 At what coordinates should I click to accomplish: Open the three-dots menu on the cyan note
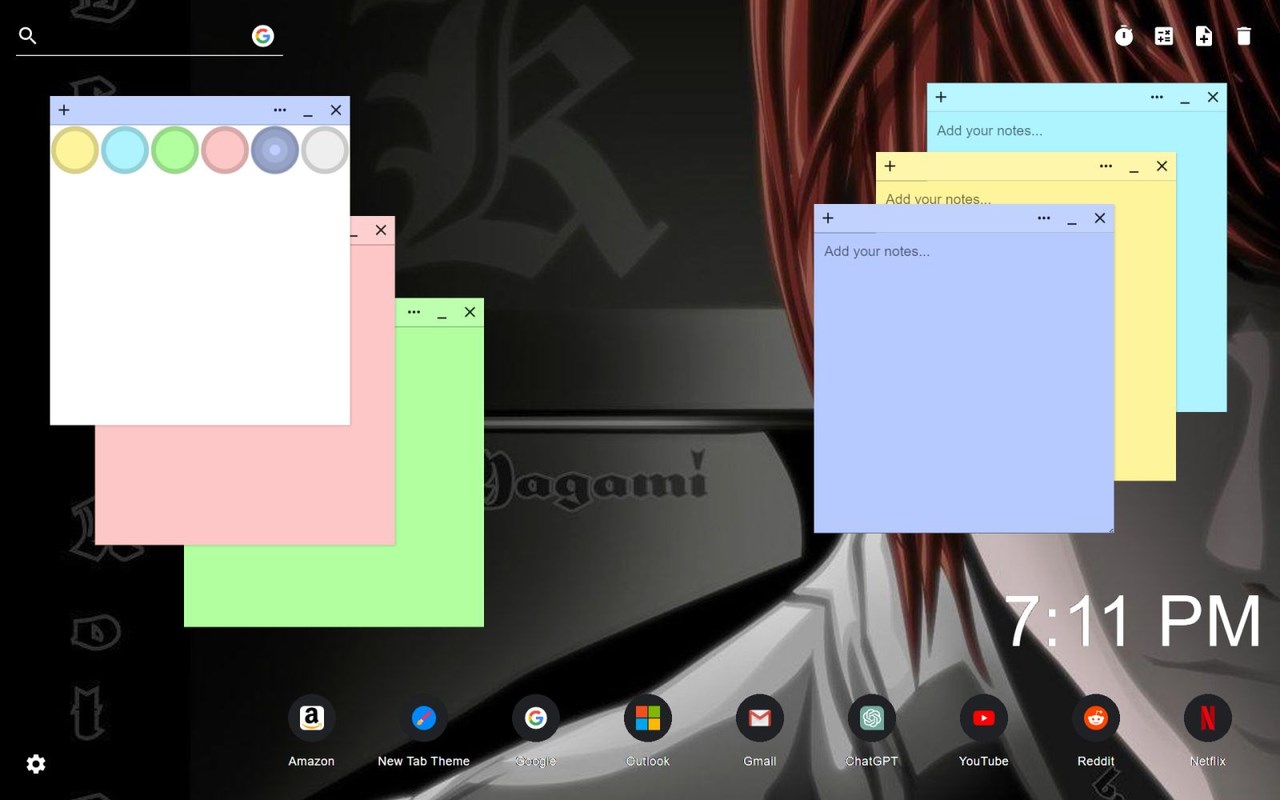pos(1157,97)
